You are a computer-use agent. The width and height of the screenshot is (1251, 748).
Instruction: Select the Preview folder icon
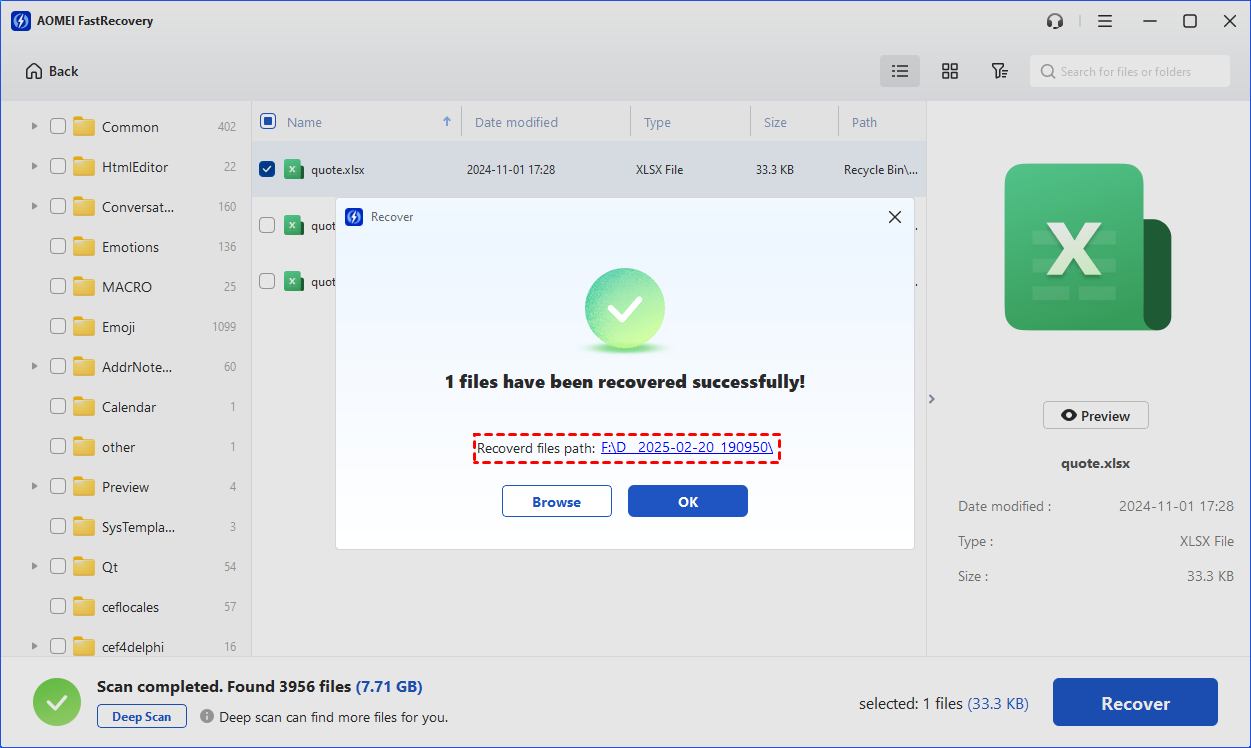coord(84,486)
